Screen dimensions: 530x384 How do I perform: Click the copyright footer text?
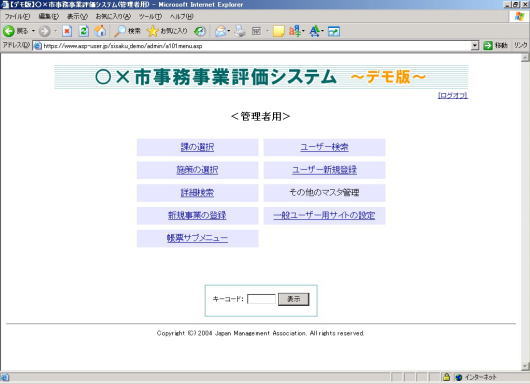(x=261, y=333)
